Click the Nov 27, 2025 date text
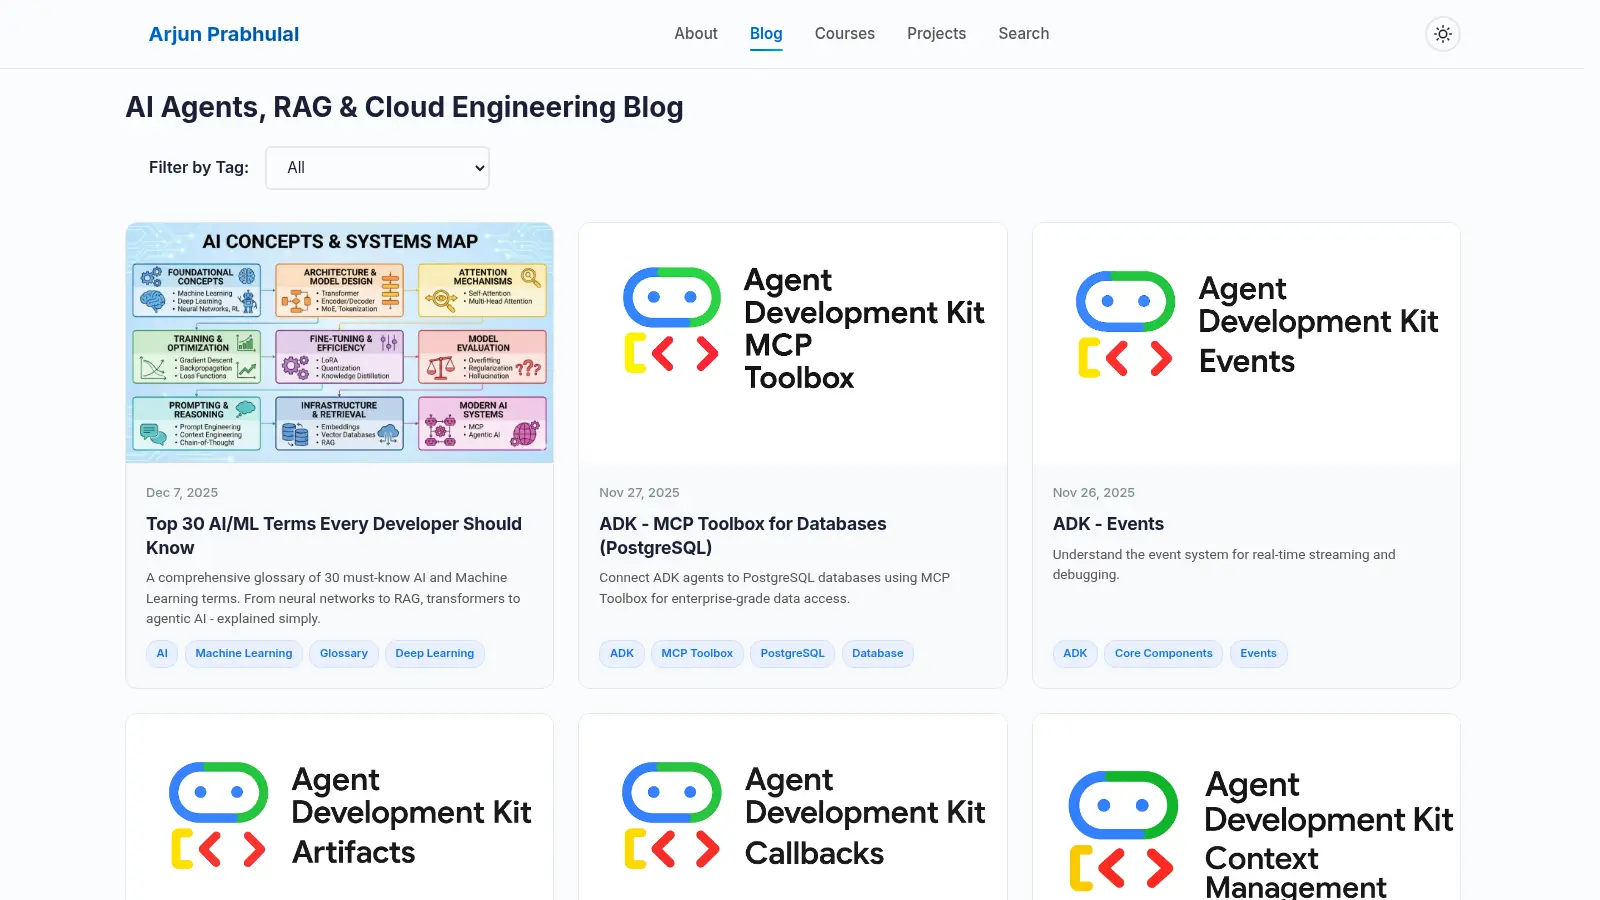The image size is (1600, 900). 639,493
